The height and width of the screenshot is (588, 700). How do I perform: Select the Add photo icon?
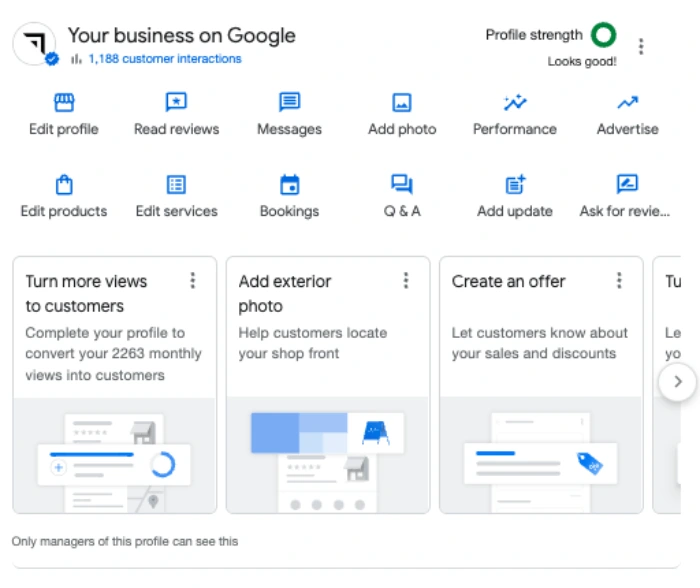pos(402,102)
